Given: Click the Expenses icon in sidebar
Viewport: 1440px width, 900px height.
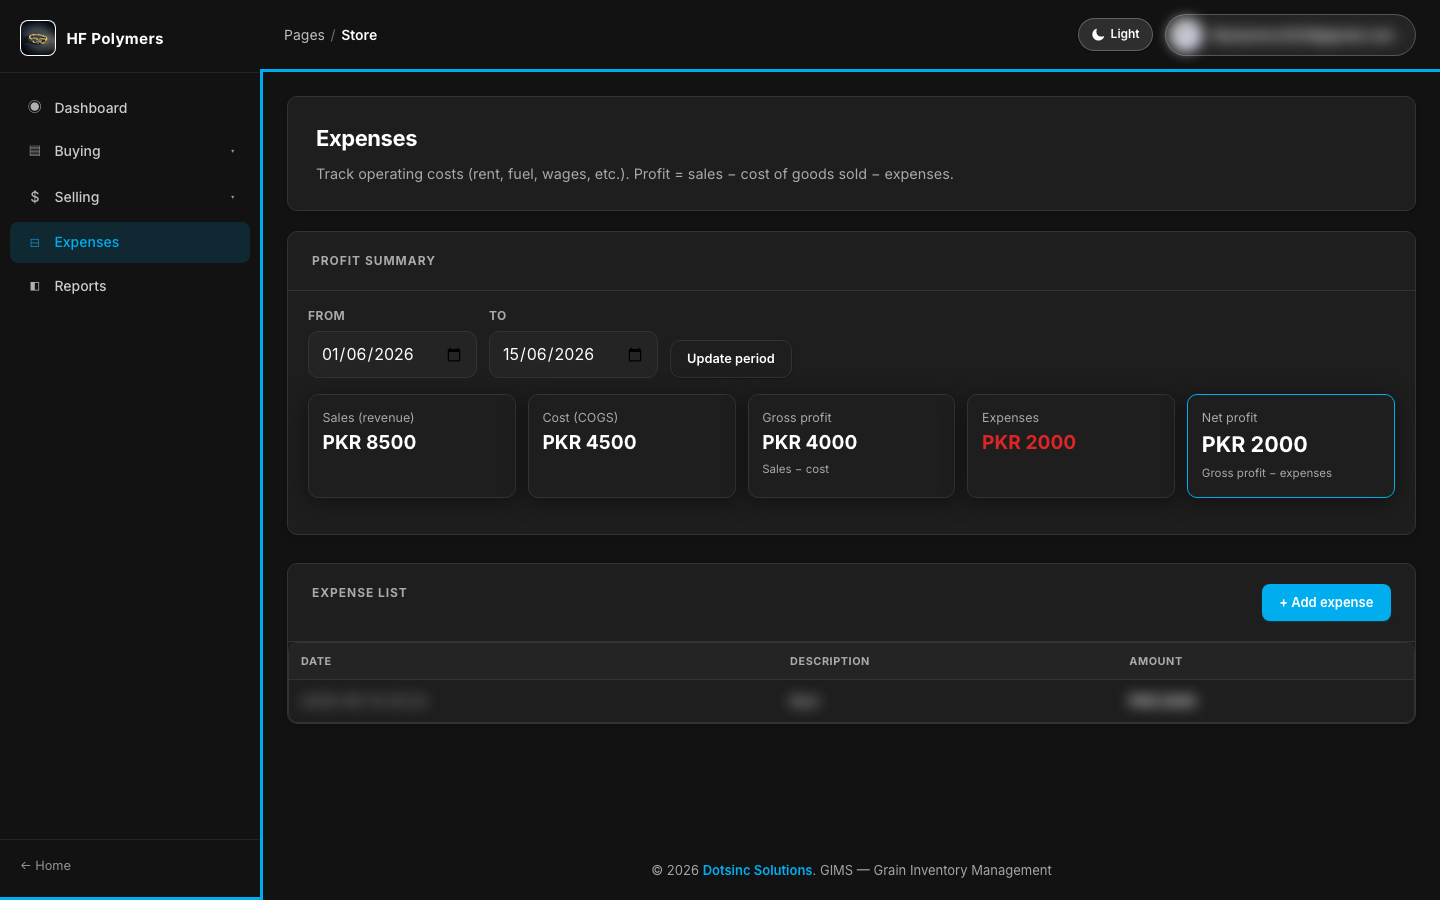Looking at the screenshot, I should [x=35, y=242].
